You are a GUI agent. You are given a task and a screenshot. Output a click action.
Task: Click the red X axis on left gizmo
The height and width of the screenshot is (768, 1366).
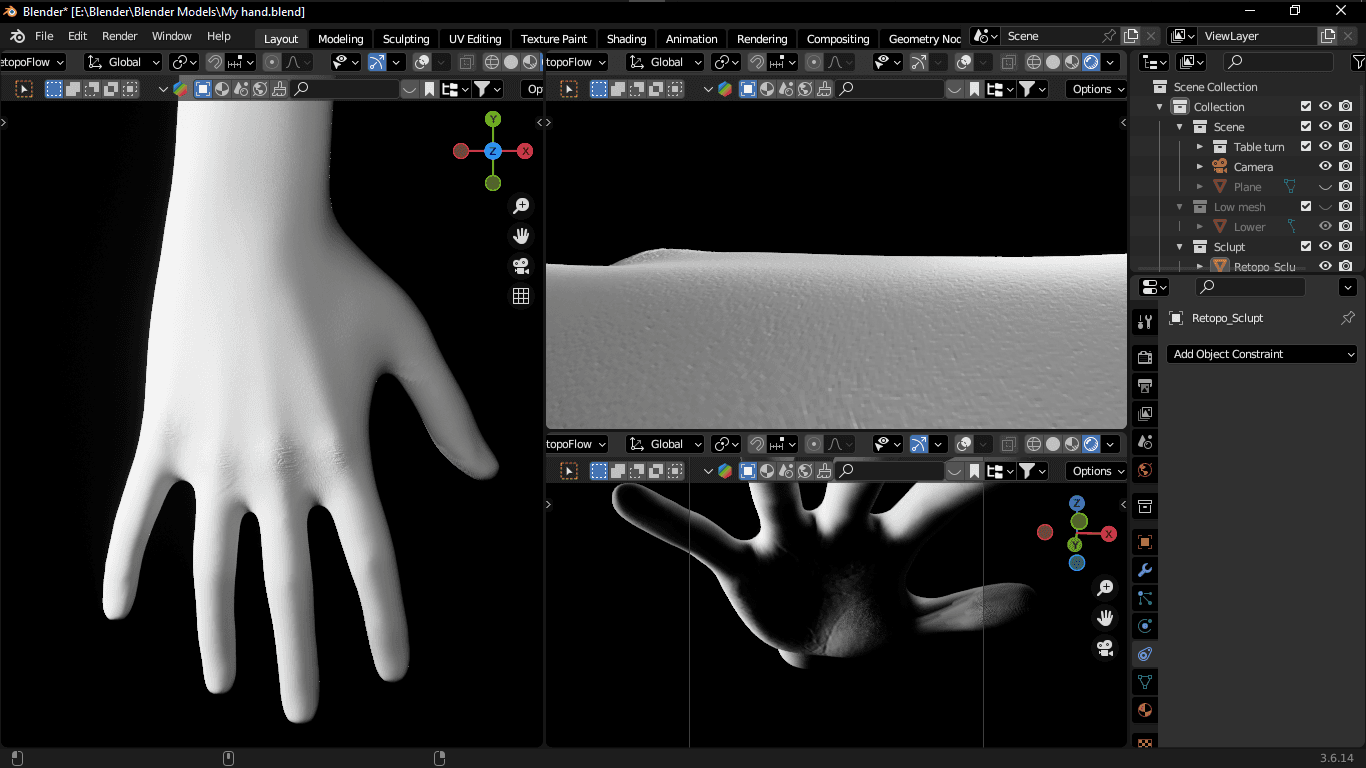pos(525,151)
